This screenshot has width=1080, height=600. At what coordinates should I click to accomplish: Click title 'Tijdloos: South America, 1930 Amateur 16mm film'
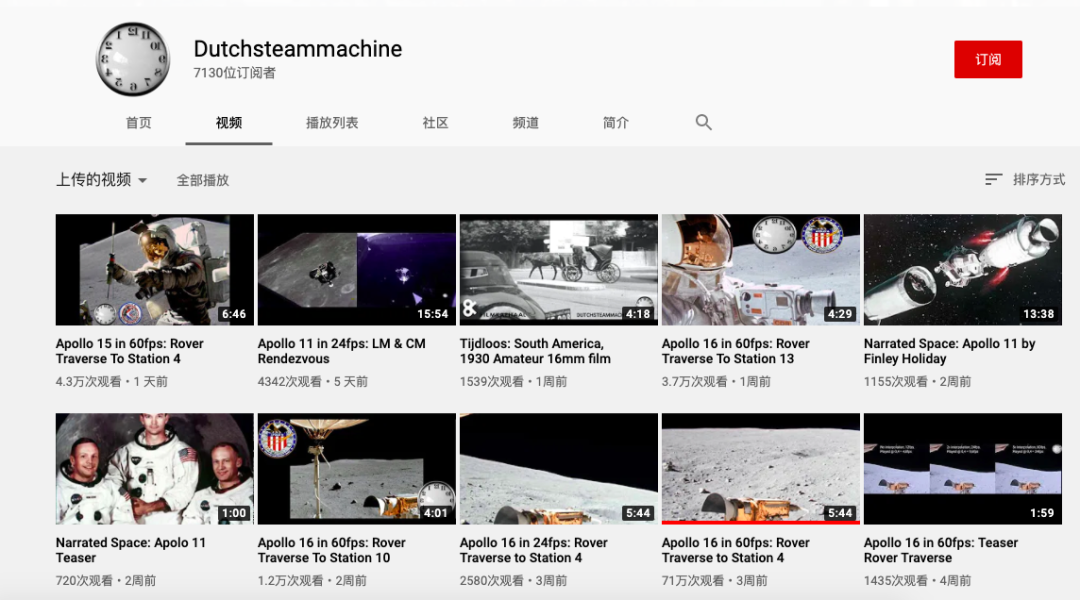point(535,351)
